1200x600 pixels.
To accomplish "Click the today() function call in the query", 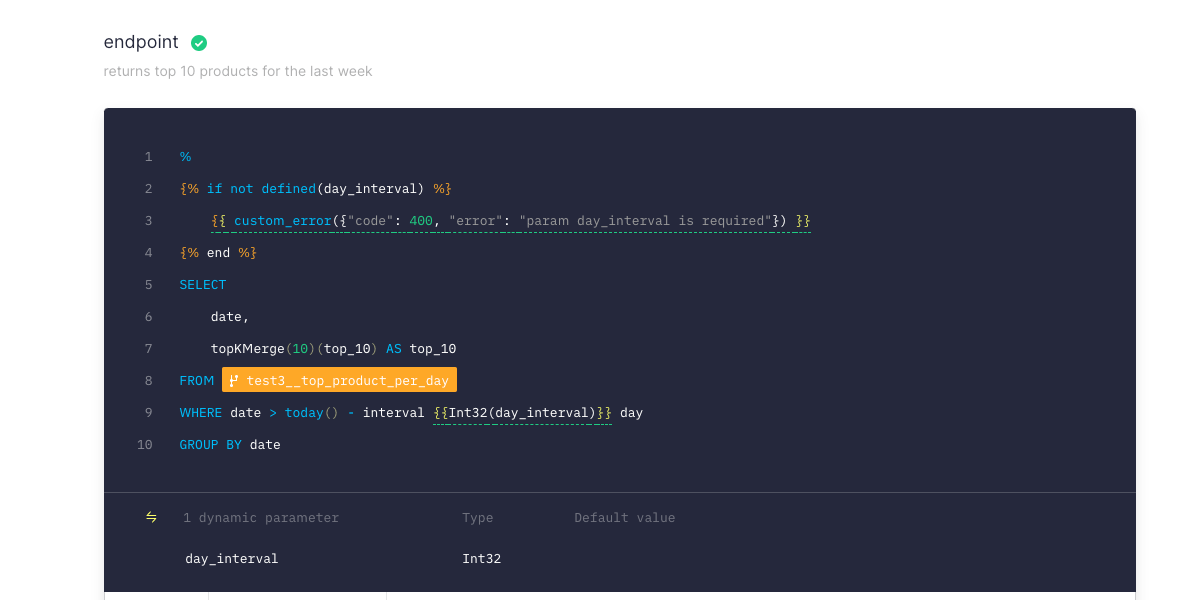I will tap(312, 413).
